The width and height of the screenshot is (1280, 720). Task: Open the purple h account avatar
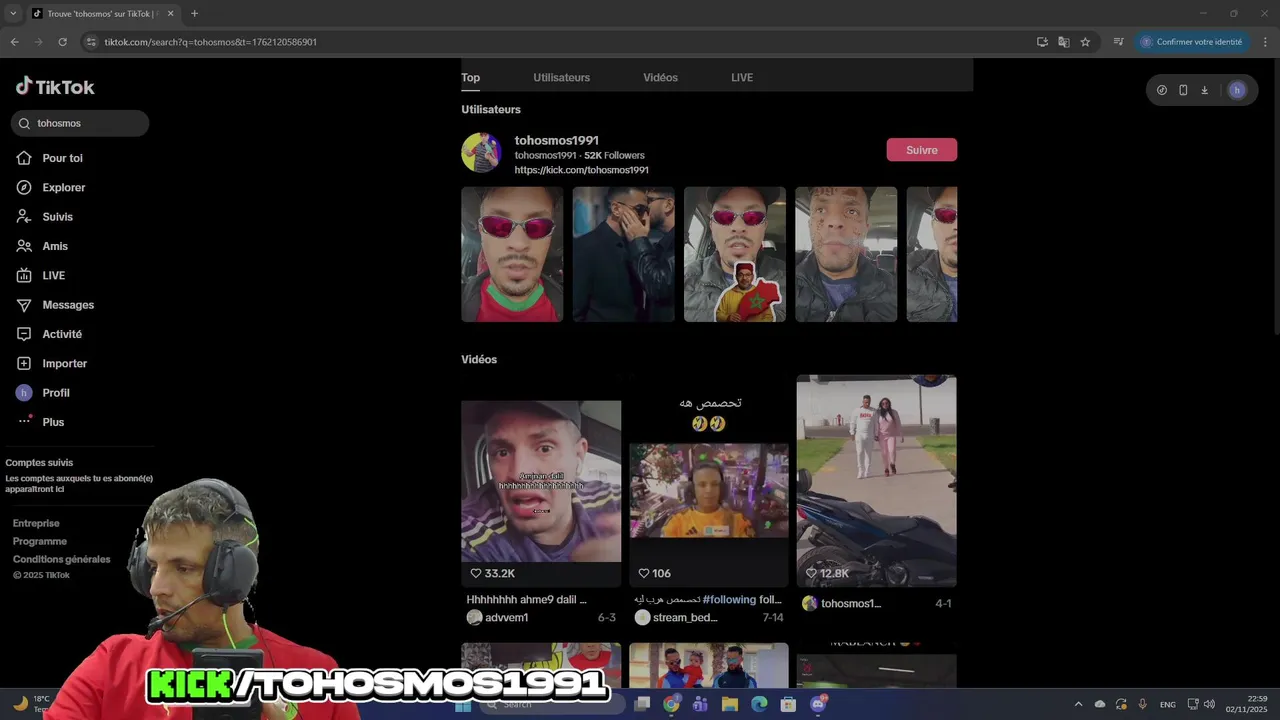pos(1237,90)
